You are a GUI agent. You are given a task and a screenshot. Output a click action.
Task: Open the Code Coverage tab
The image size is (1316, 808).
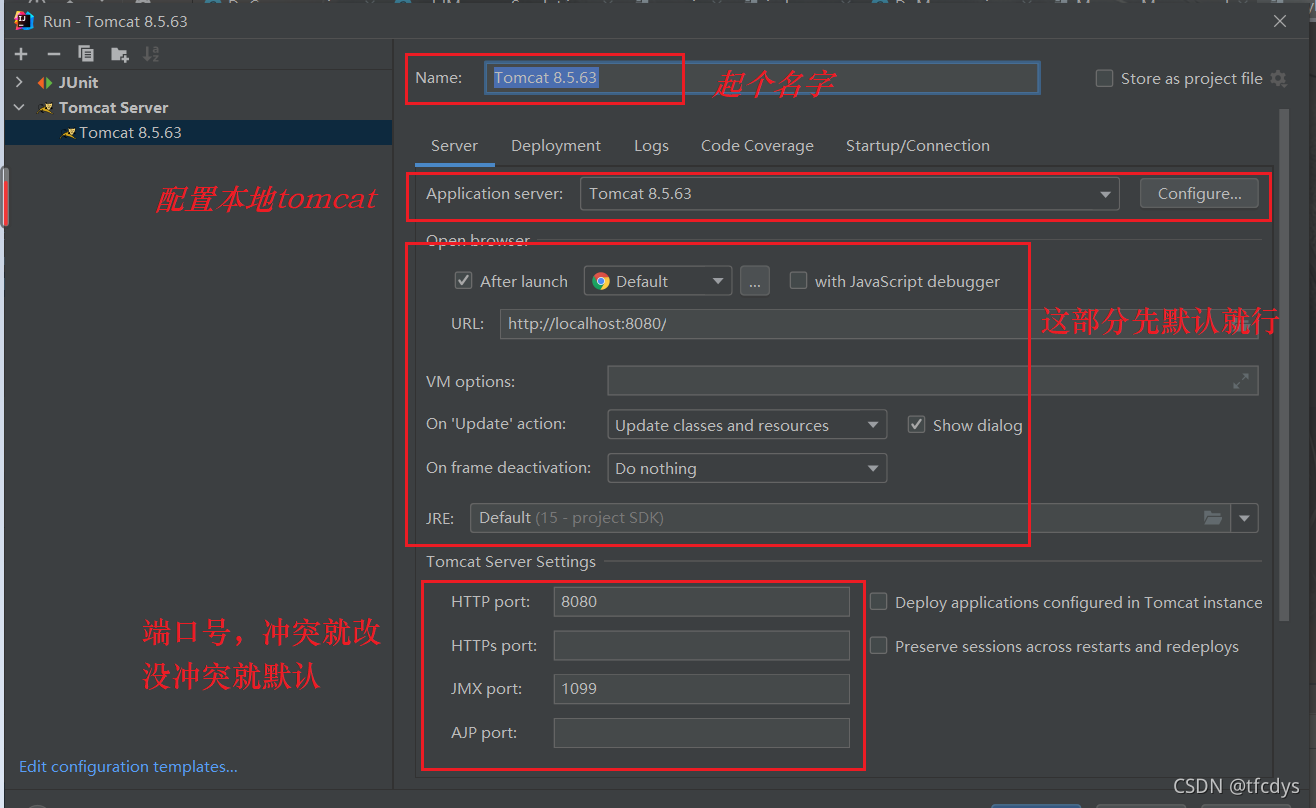757,146
